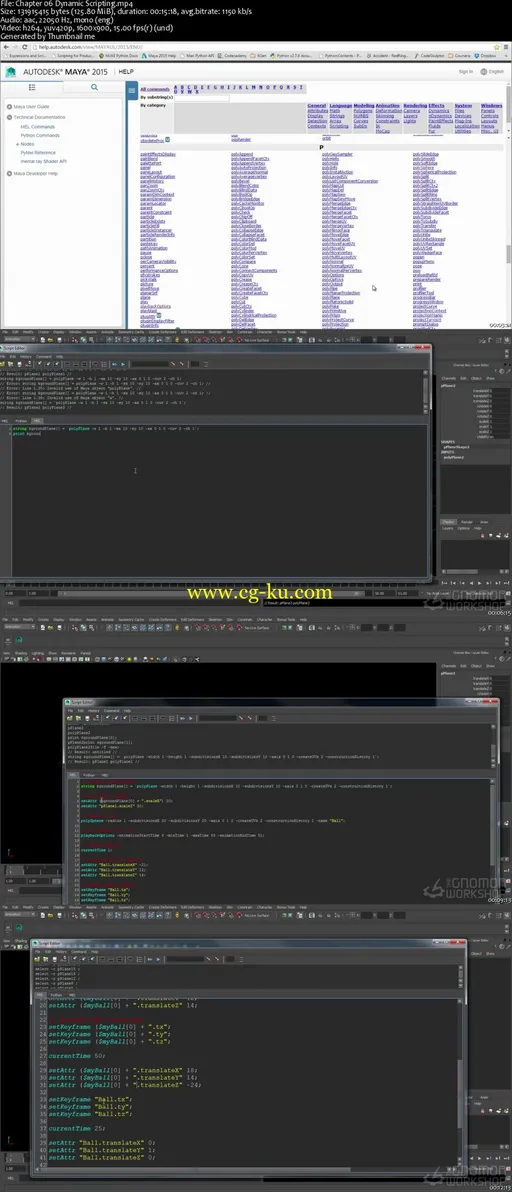
Task: Open Command menu in 06:15 Script Editor
Action: [44, 356]
